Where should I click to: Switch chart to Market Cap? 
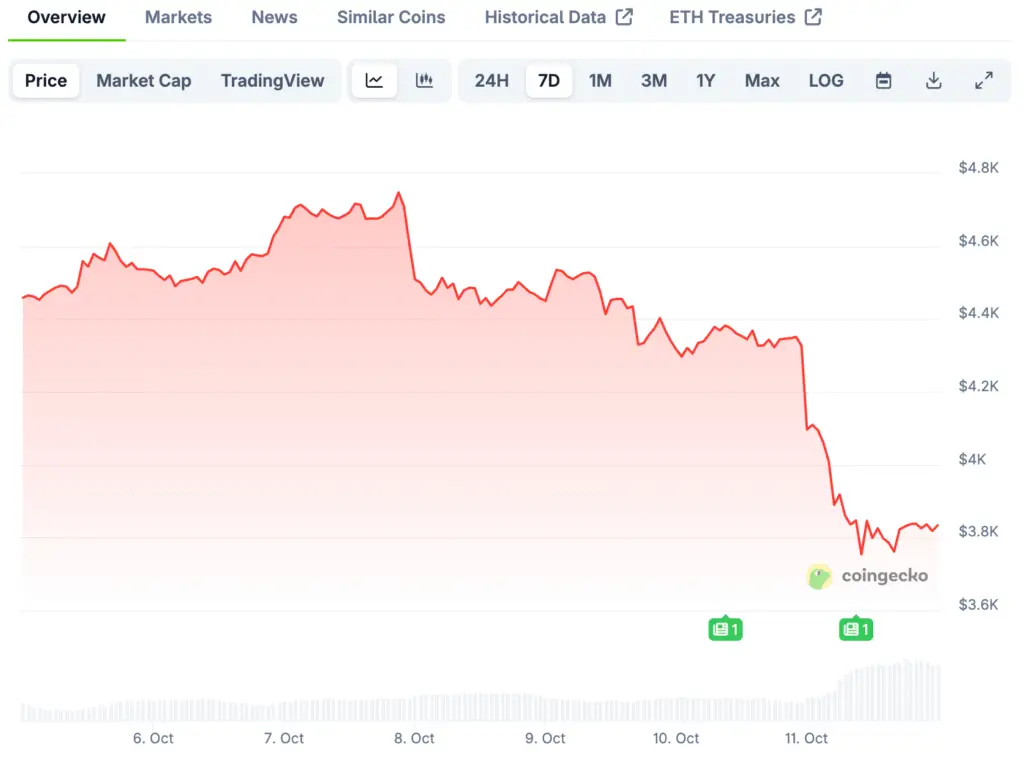pyautogui.click(x=143, y=81)
